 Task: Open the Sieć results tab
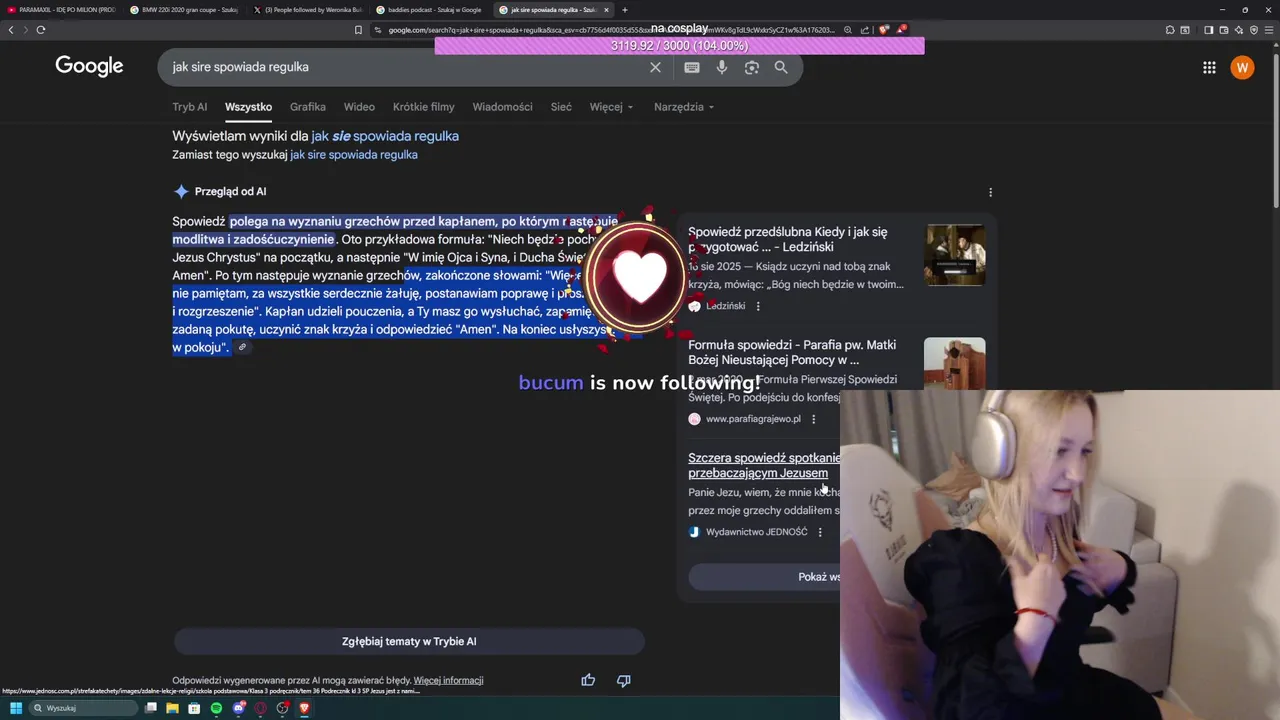[561, 107]
